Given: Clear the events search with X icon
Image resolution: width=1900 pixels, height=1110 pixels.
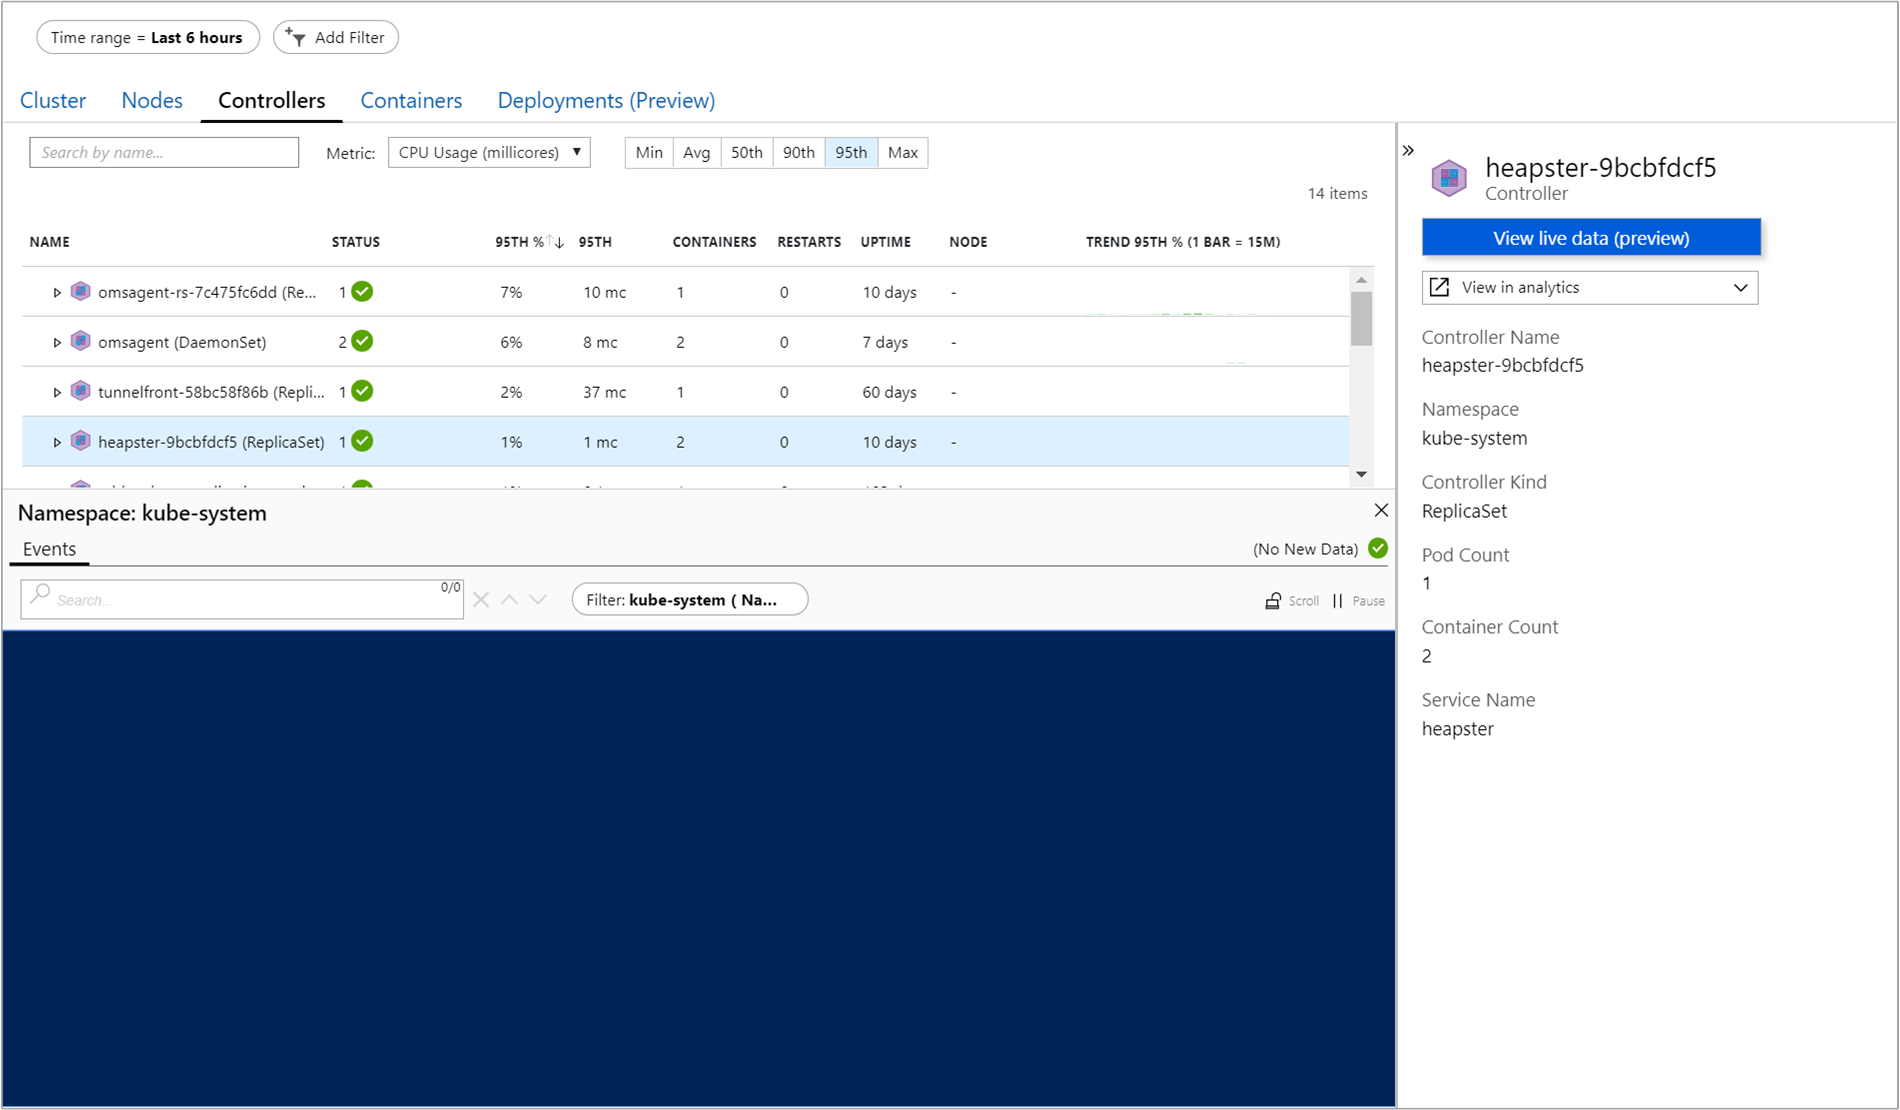Looking at the screenshot, I should [481, 600].
